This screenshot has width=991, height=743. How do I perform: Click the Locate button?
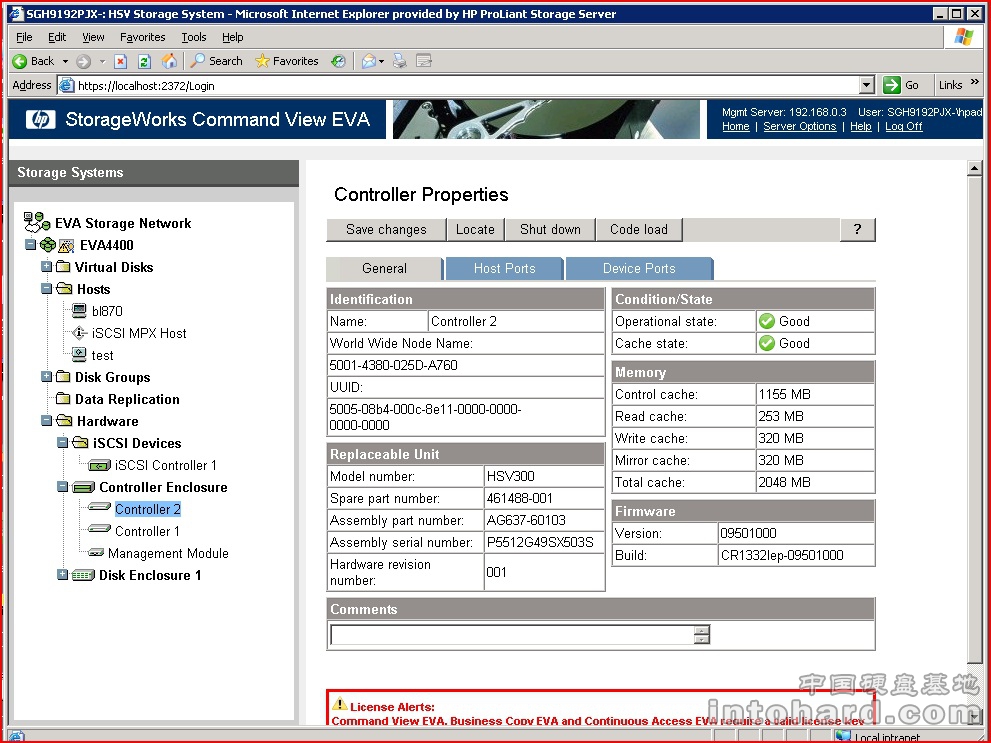point(475,229)
